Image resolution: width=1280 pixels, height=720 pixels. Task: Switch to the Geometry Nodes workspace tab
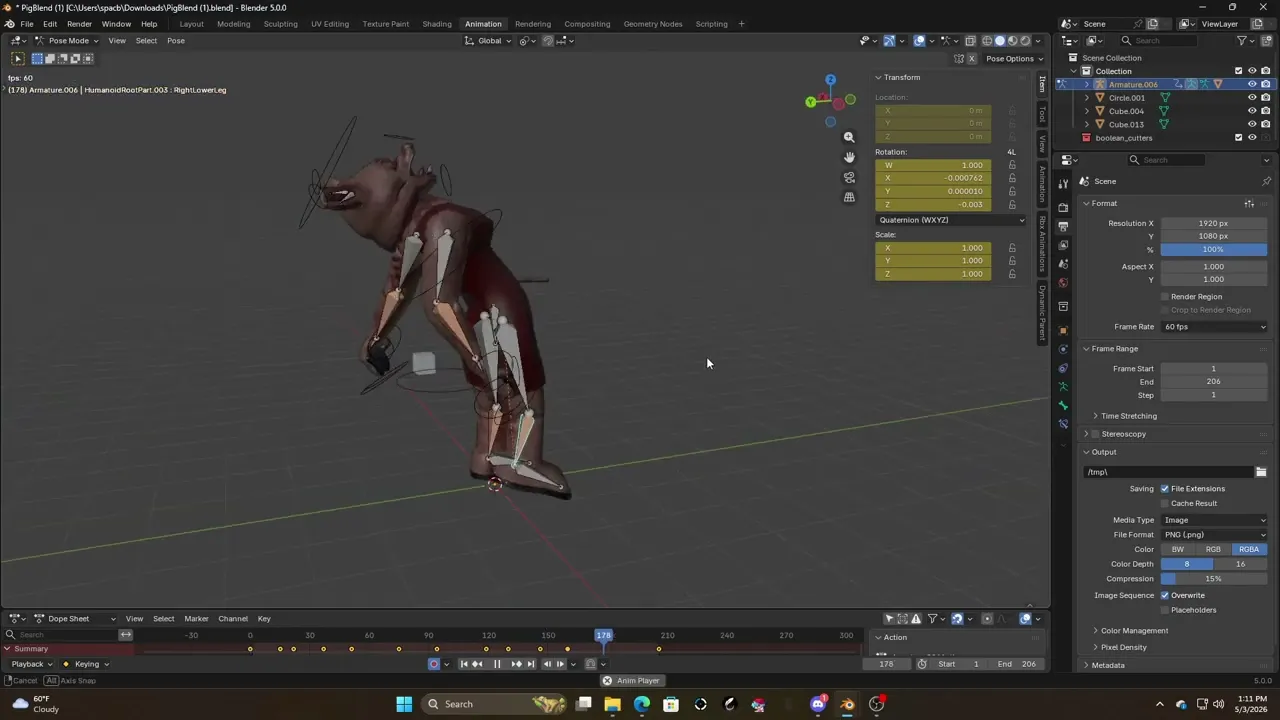pos(653,24)
